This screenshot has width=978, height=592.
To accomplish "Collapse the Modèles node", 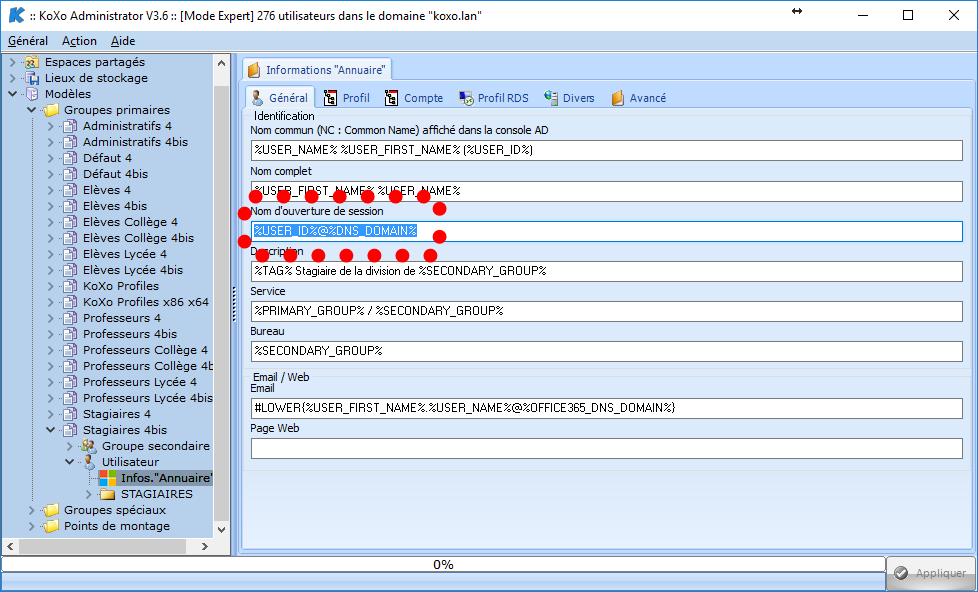I will tap(12, 94).
